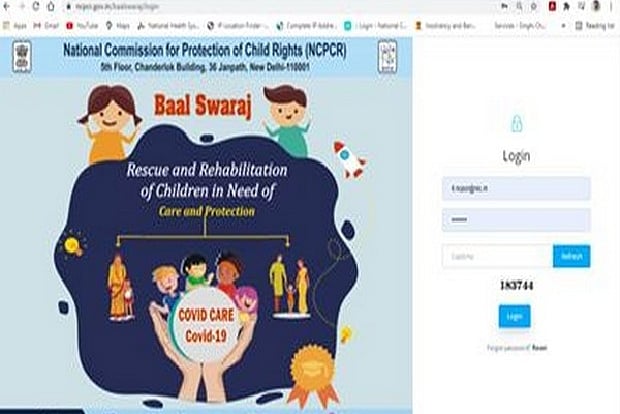The height and width of the screenshot is (414, 620).
Task: Reload the current page
Action: (x=36, y=6)
